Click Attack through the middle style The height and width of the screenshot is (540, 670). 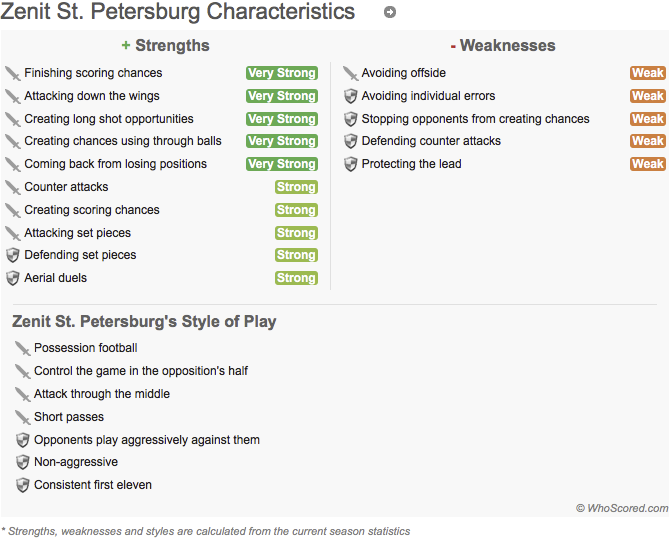click(102, 394)
